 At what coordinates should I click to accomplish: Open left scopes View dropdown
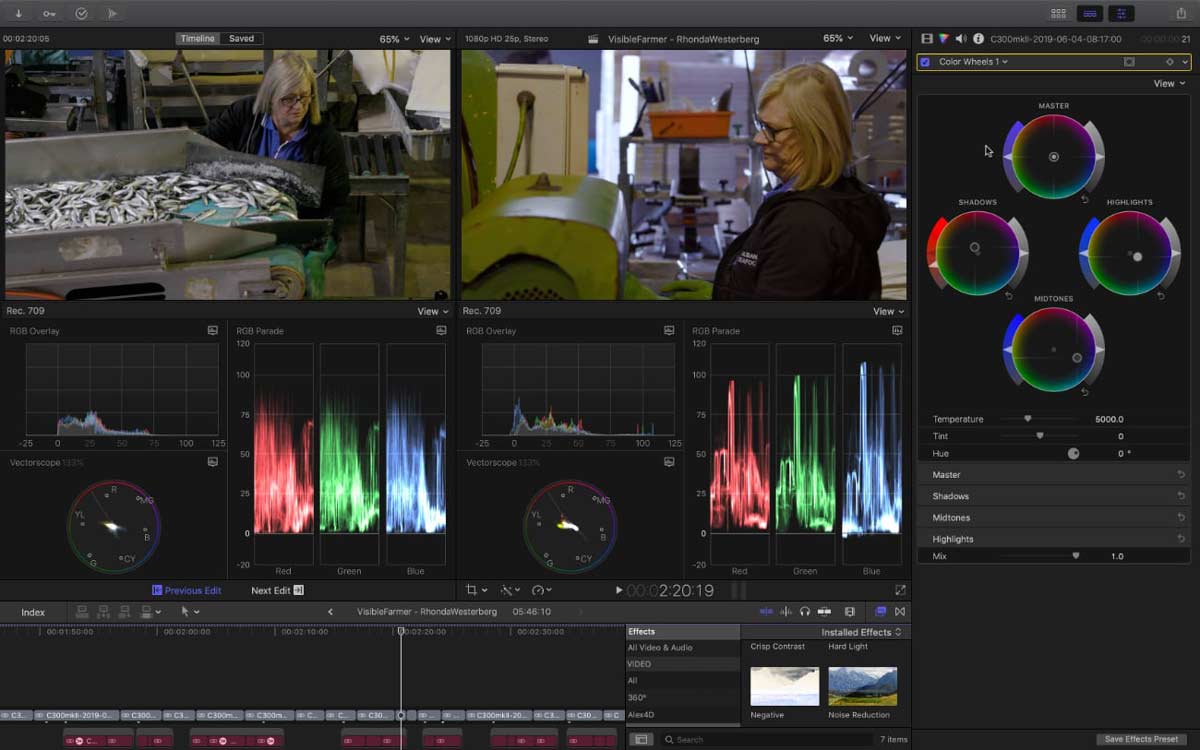pos(433,311)
